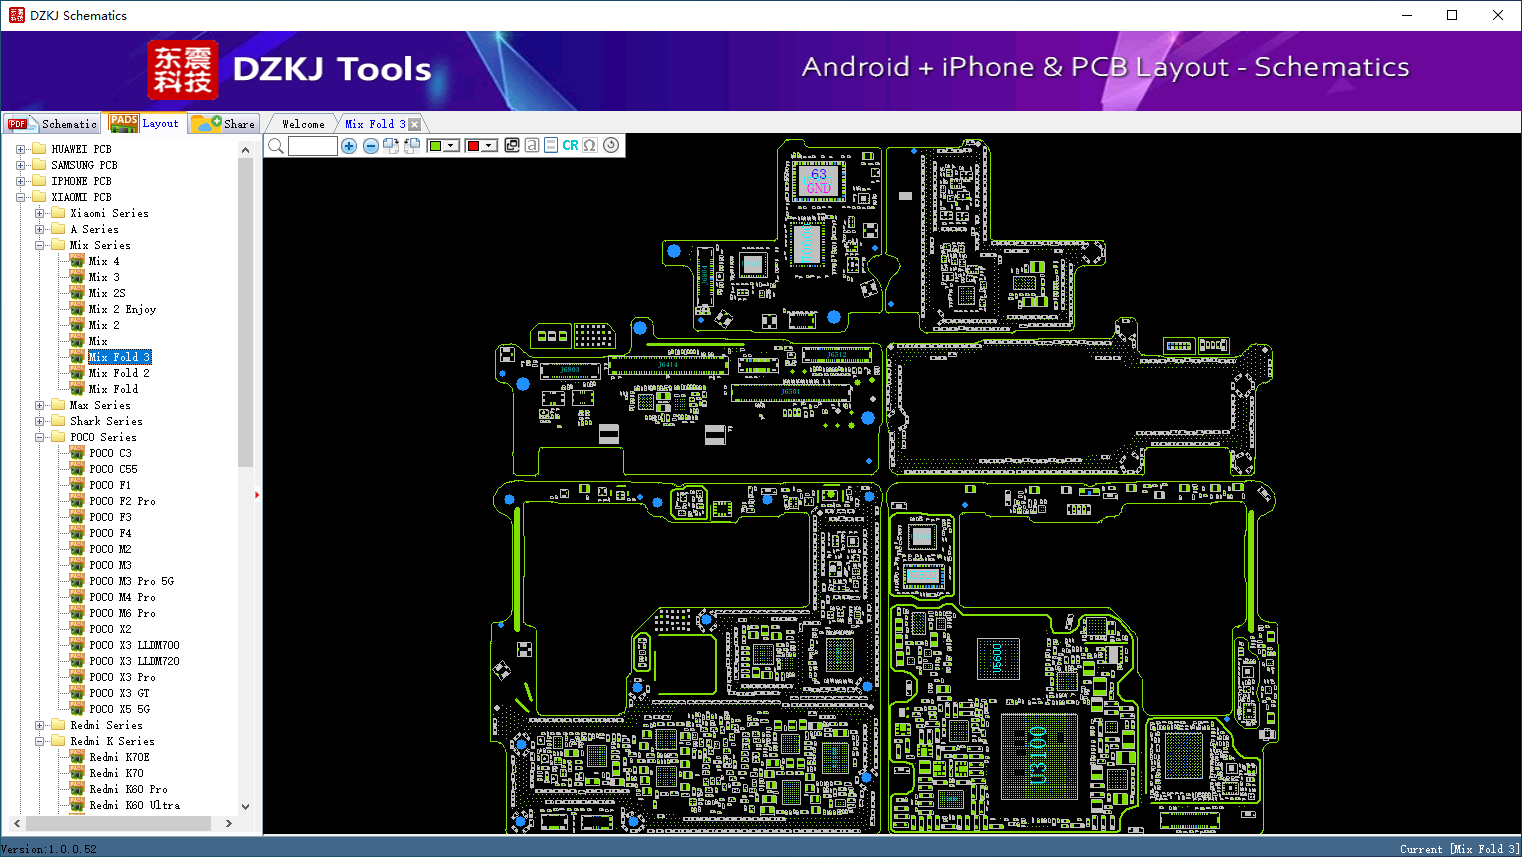Image resolution: width=1522 pixels, height=857 pixels.
Task: Expand the HUAWEI PCB tree node
Action: pyautogui.click(x=20, y=149)
